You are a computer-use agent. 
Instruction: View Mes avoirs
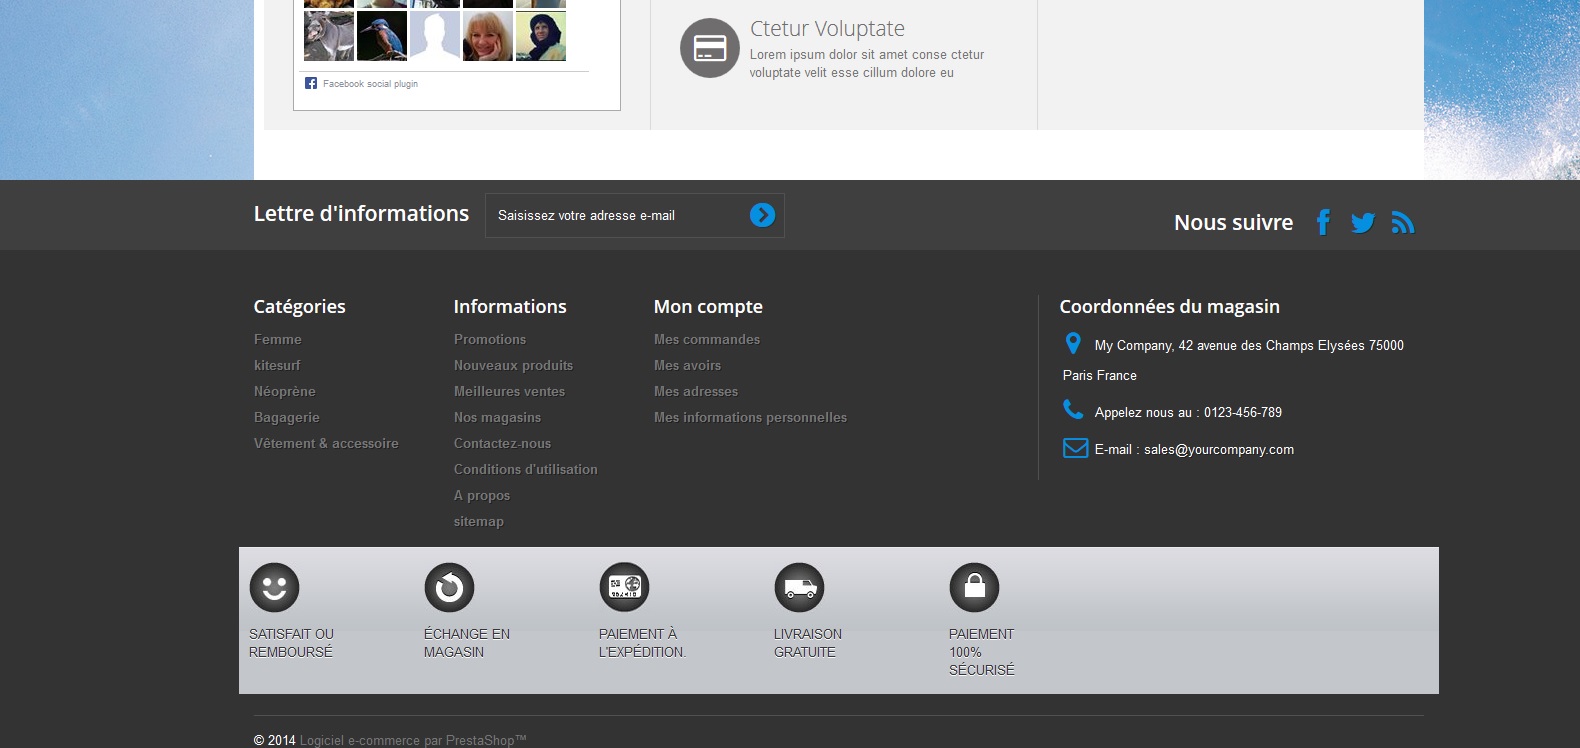(x=688, y=365)
